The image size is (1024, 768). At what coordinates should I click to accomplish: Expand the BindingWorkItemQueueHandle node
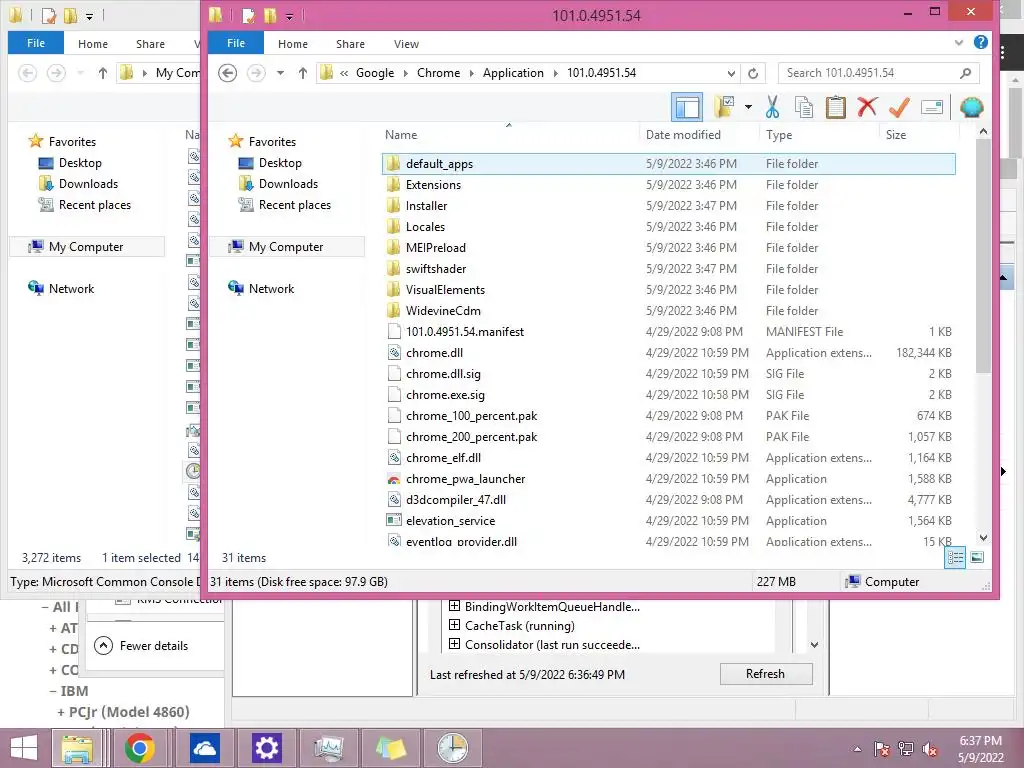[x=455, y=606]
